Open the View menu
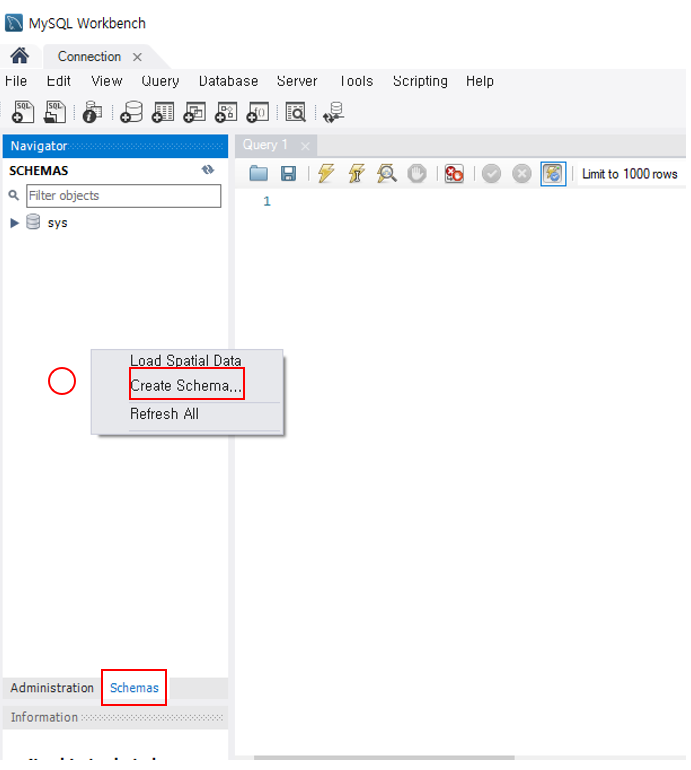691x770 pixels. (107, 81)
